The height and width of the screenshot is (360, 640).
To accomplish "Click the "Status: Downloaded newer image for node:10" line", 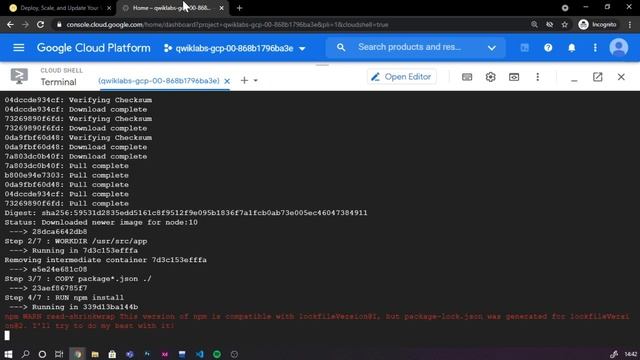I will coord(101,222).
